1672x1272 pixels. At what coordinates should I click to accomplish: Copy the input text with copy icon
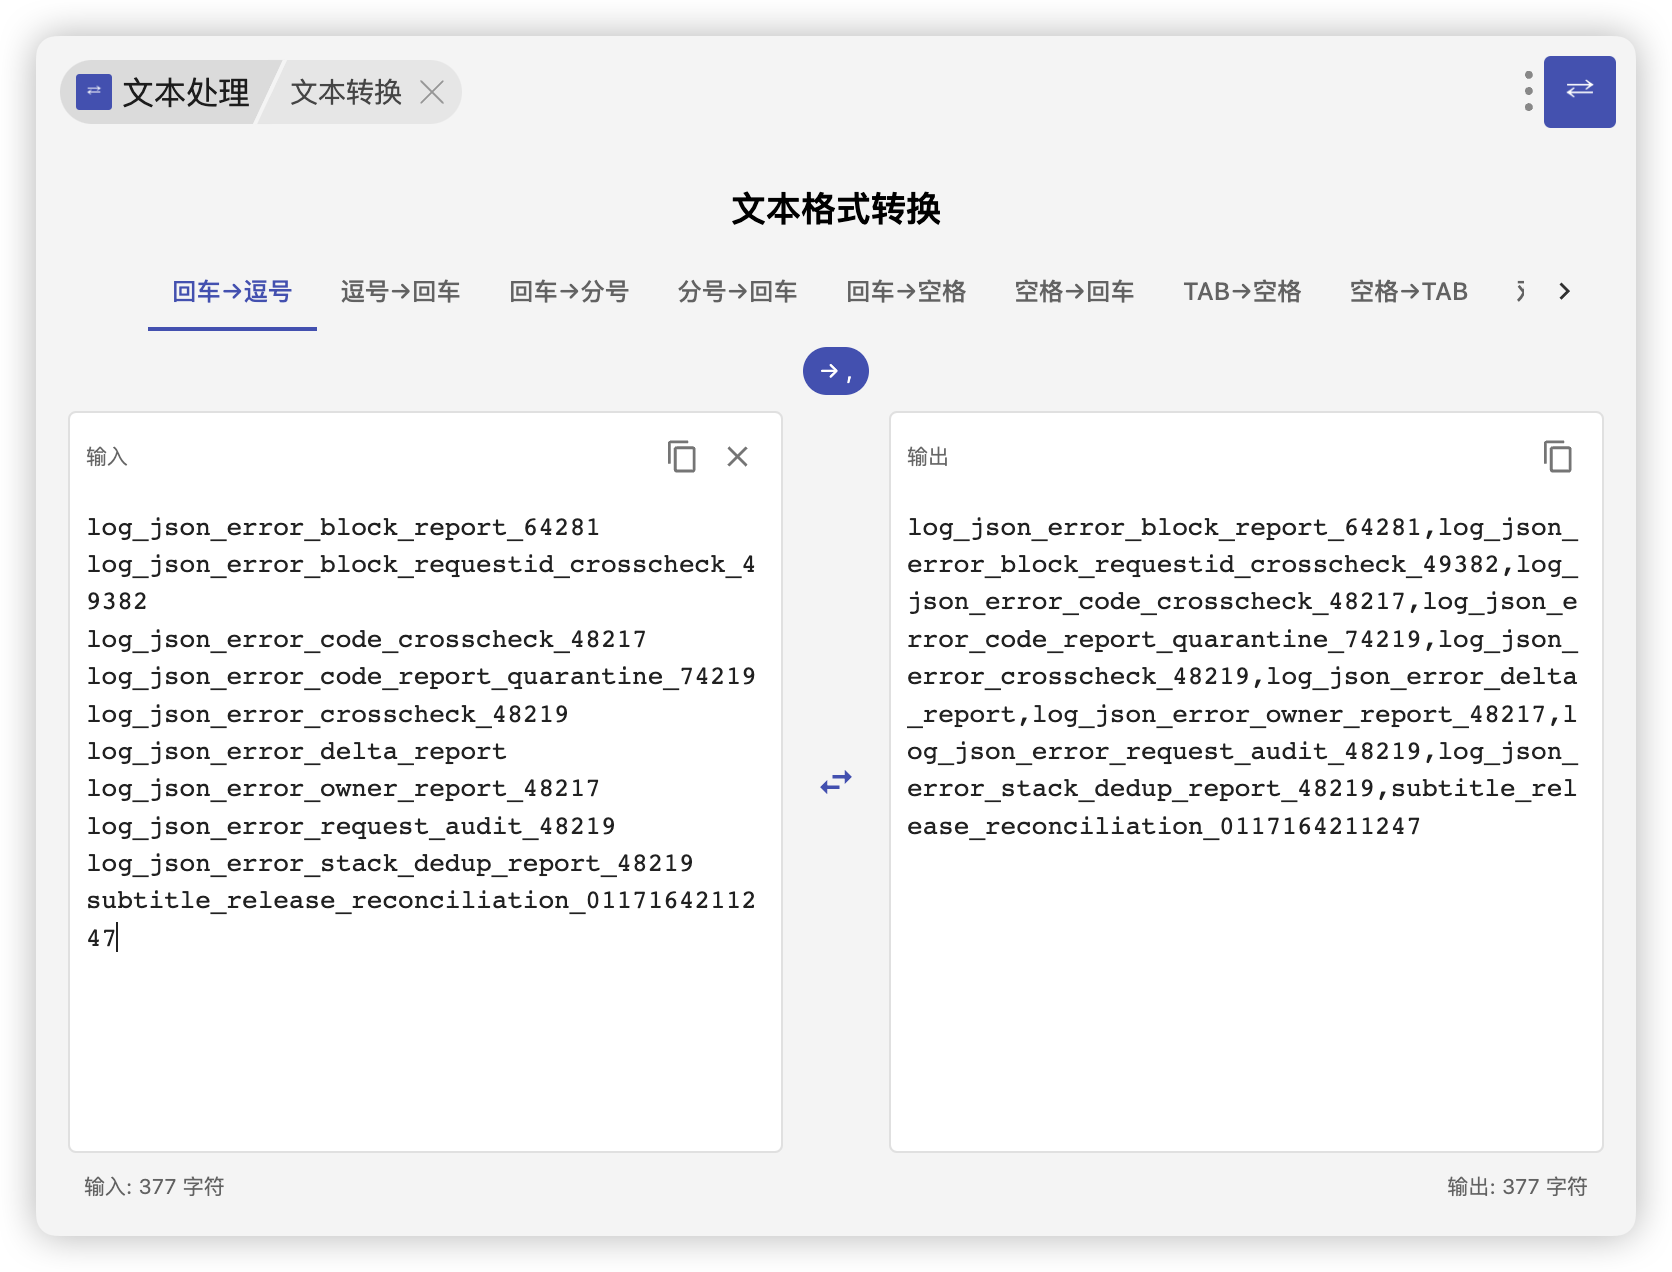[681, 457]
